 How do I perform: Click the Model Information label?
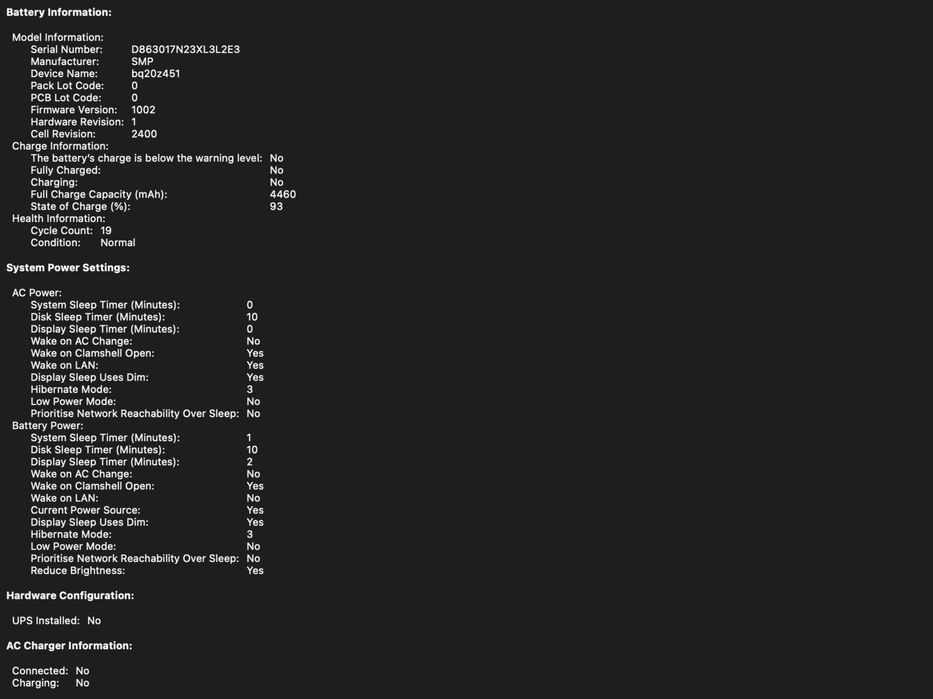click(x=58, y=37)
